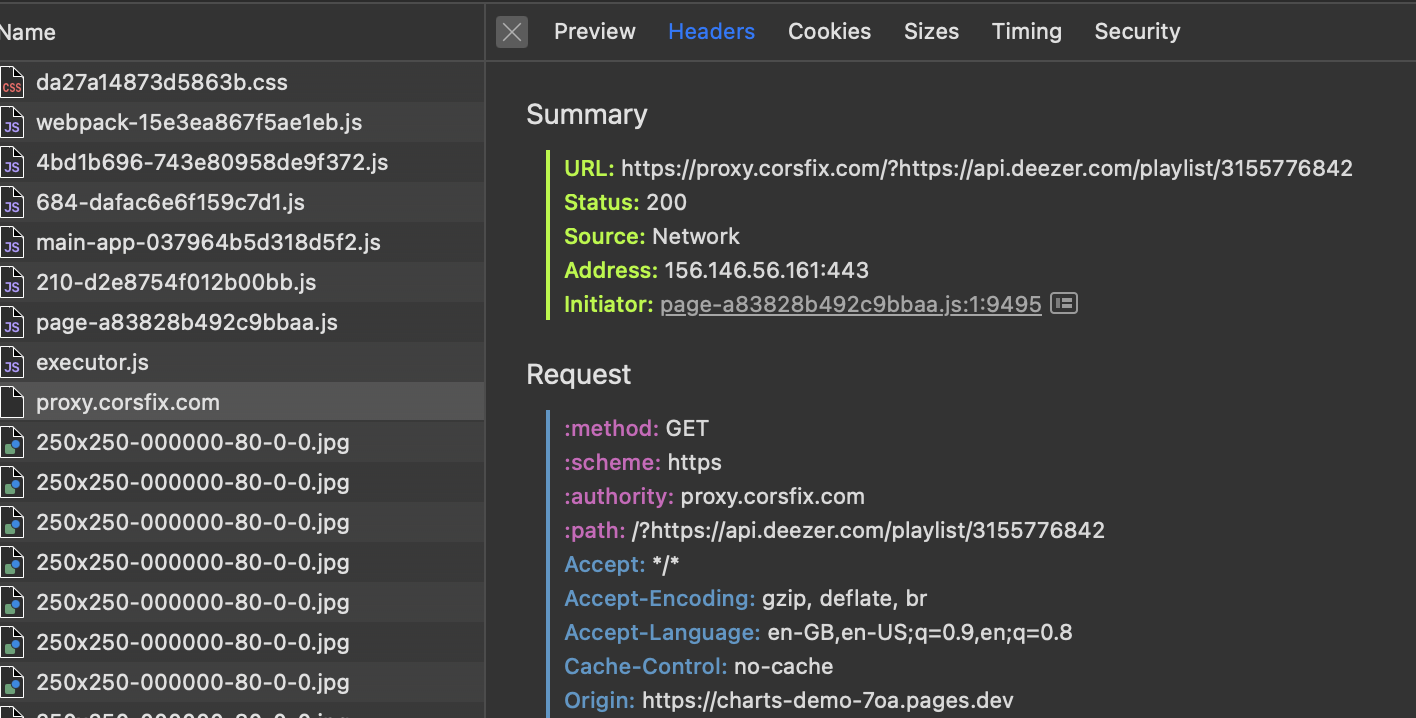Click the Source Network value
Image resolution: width=1416 pixels, height=718 pixels.
696,236
